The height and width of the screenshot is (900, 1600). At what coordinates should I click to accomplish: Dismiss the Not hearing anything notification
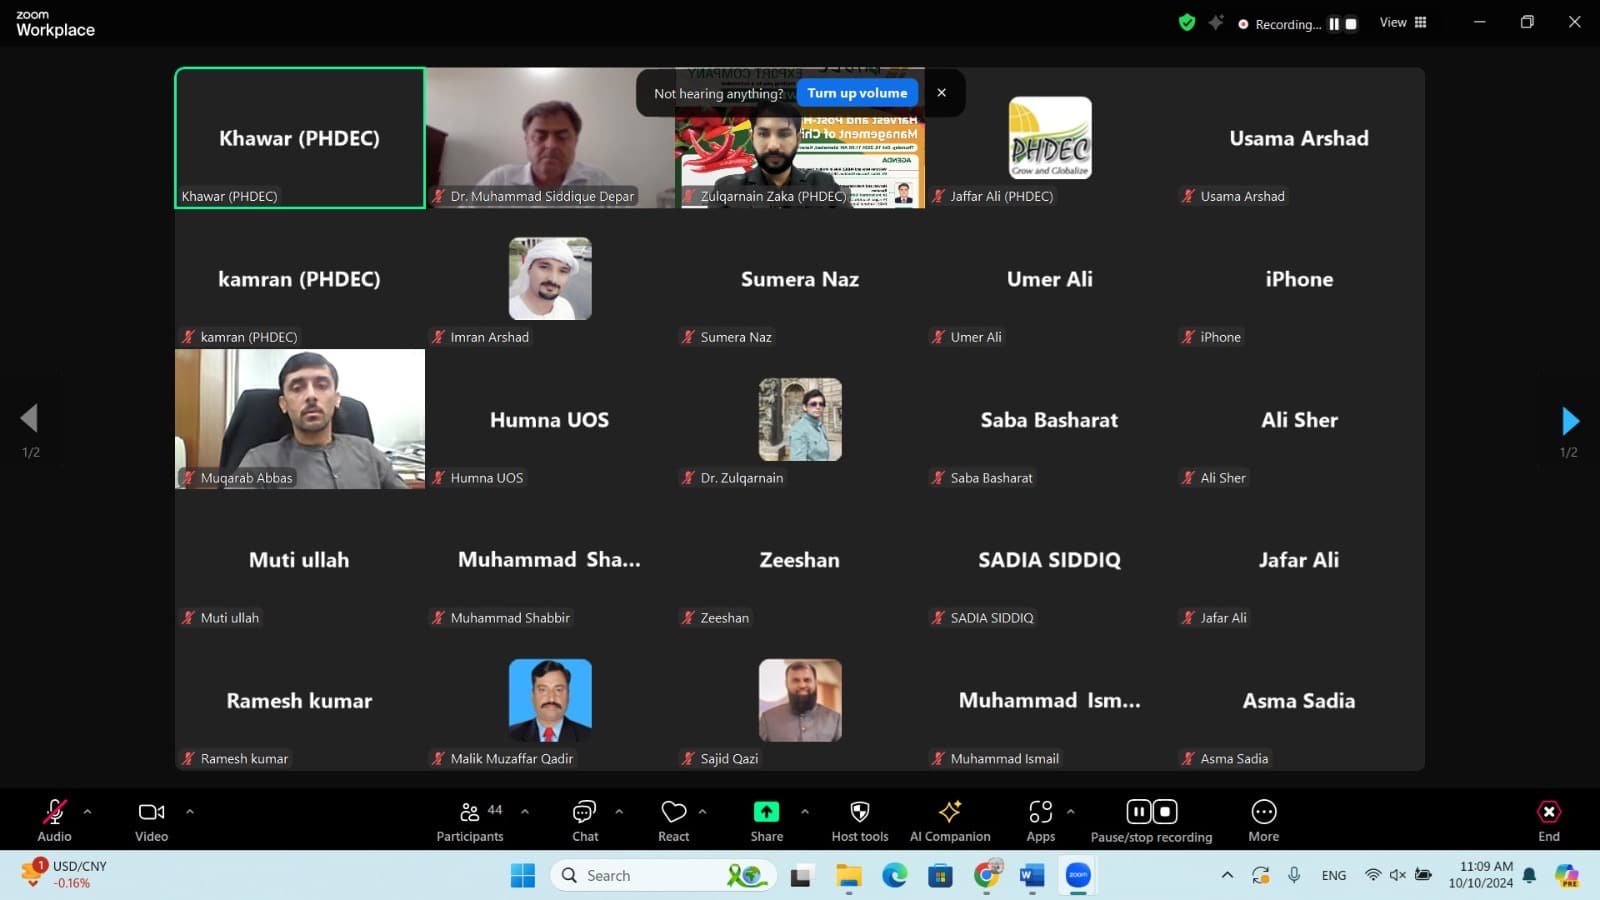point(941,93)
